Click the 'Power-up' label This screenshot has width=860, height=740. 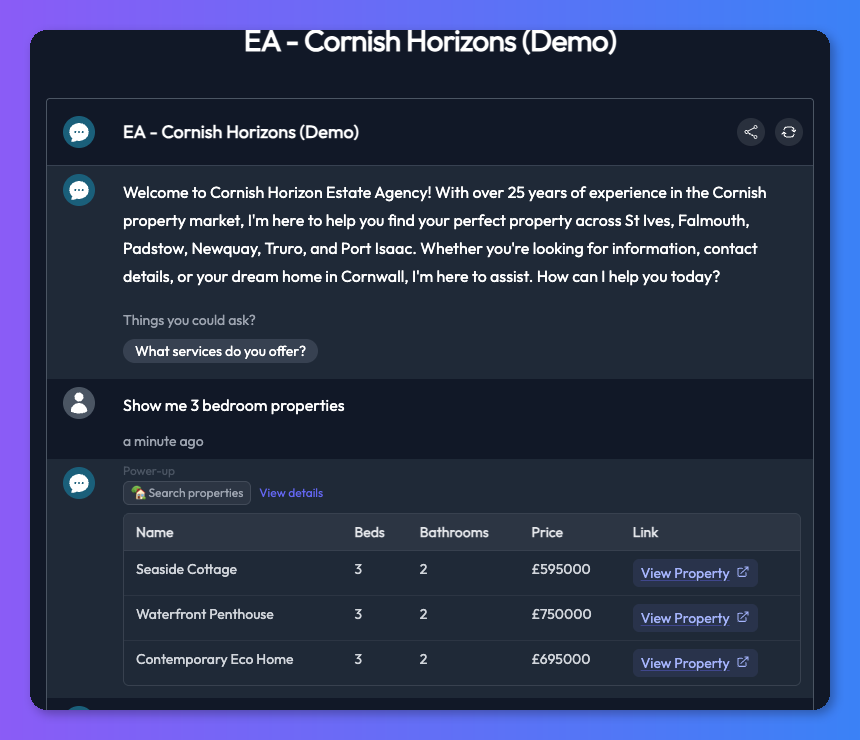tap(149, 471)
